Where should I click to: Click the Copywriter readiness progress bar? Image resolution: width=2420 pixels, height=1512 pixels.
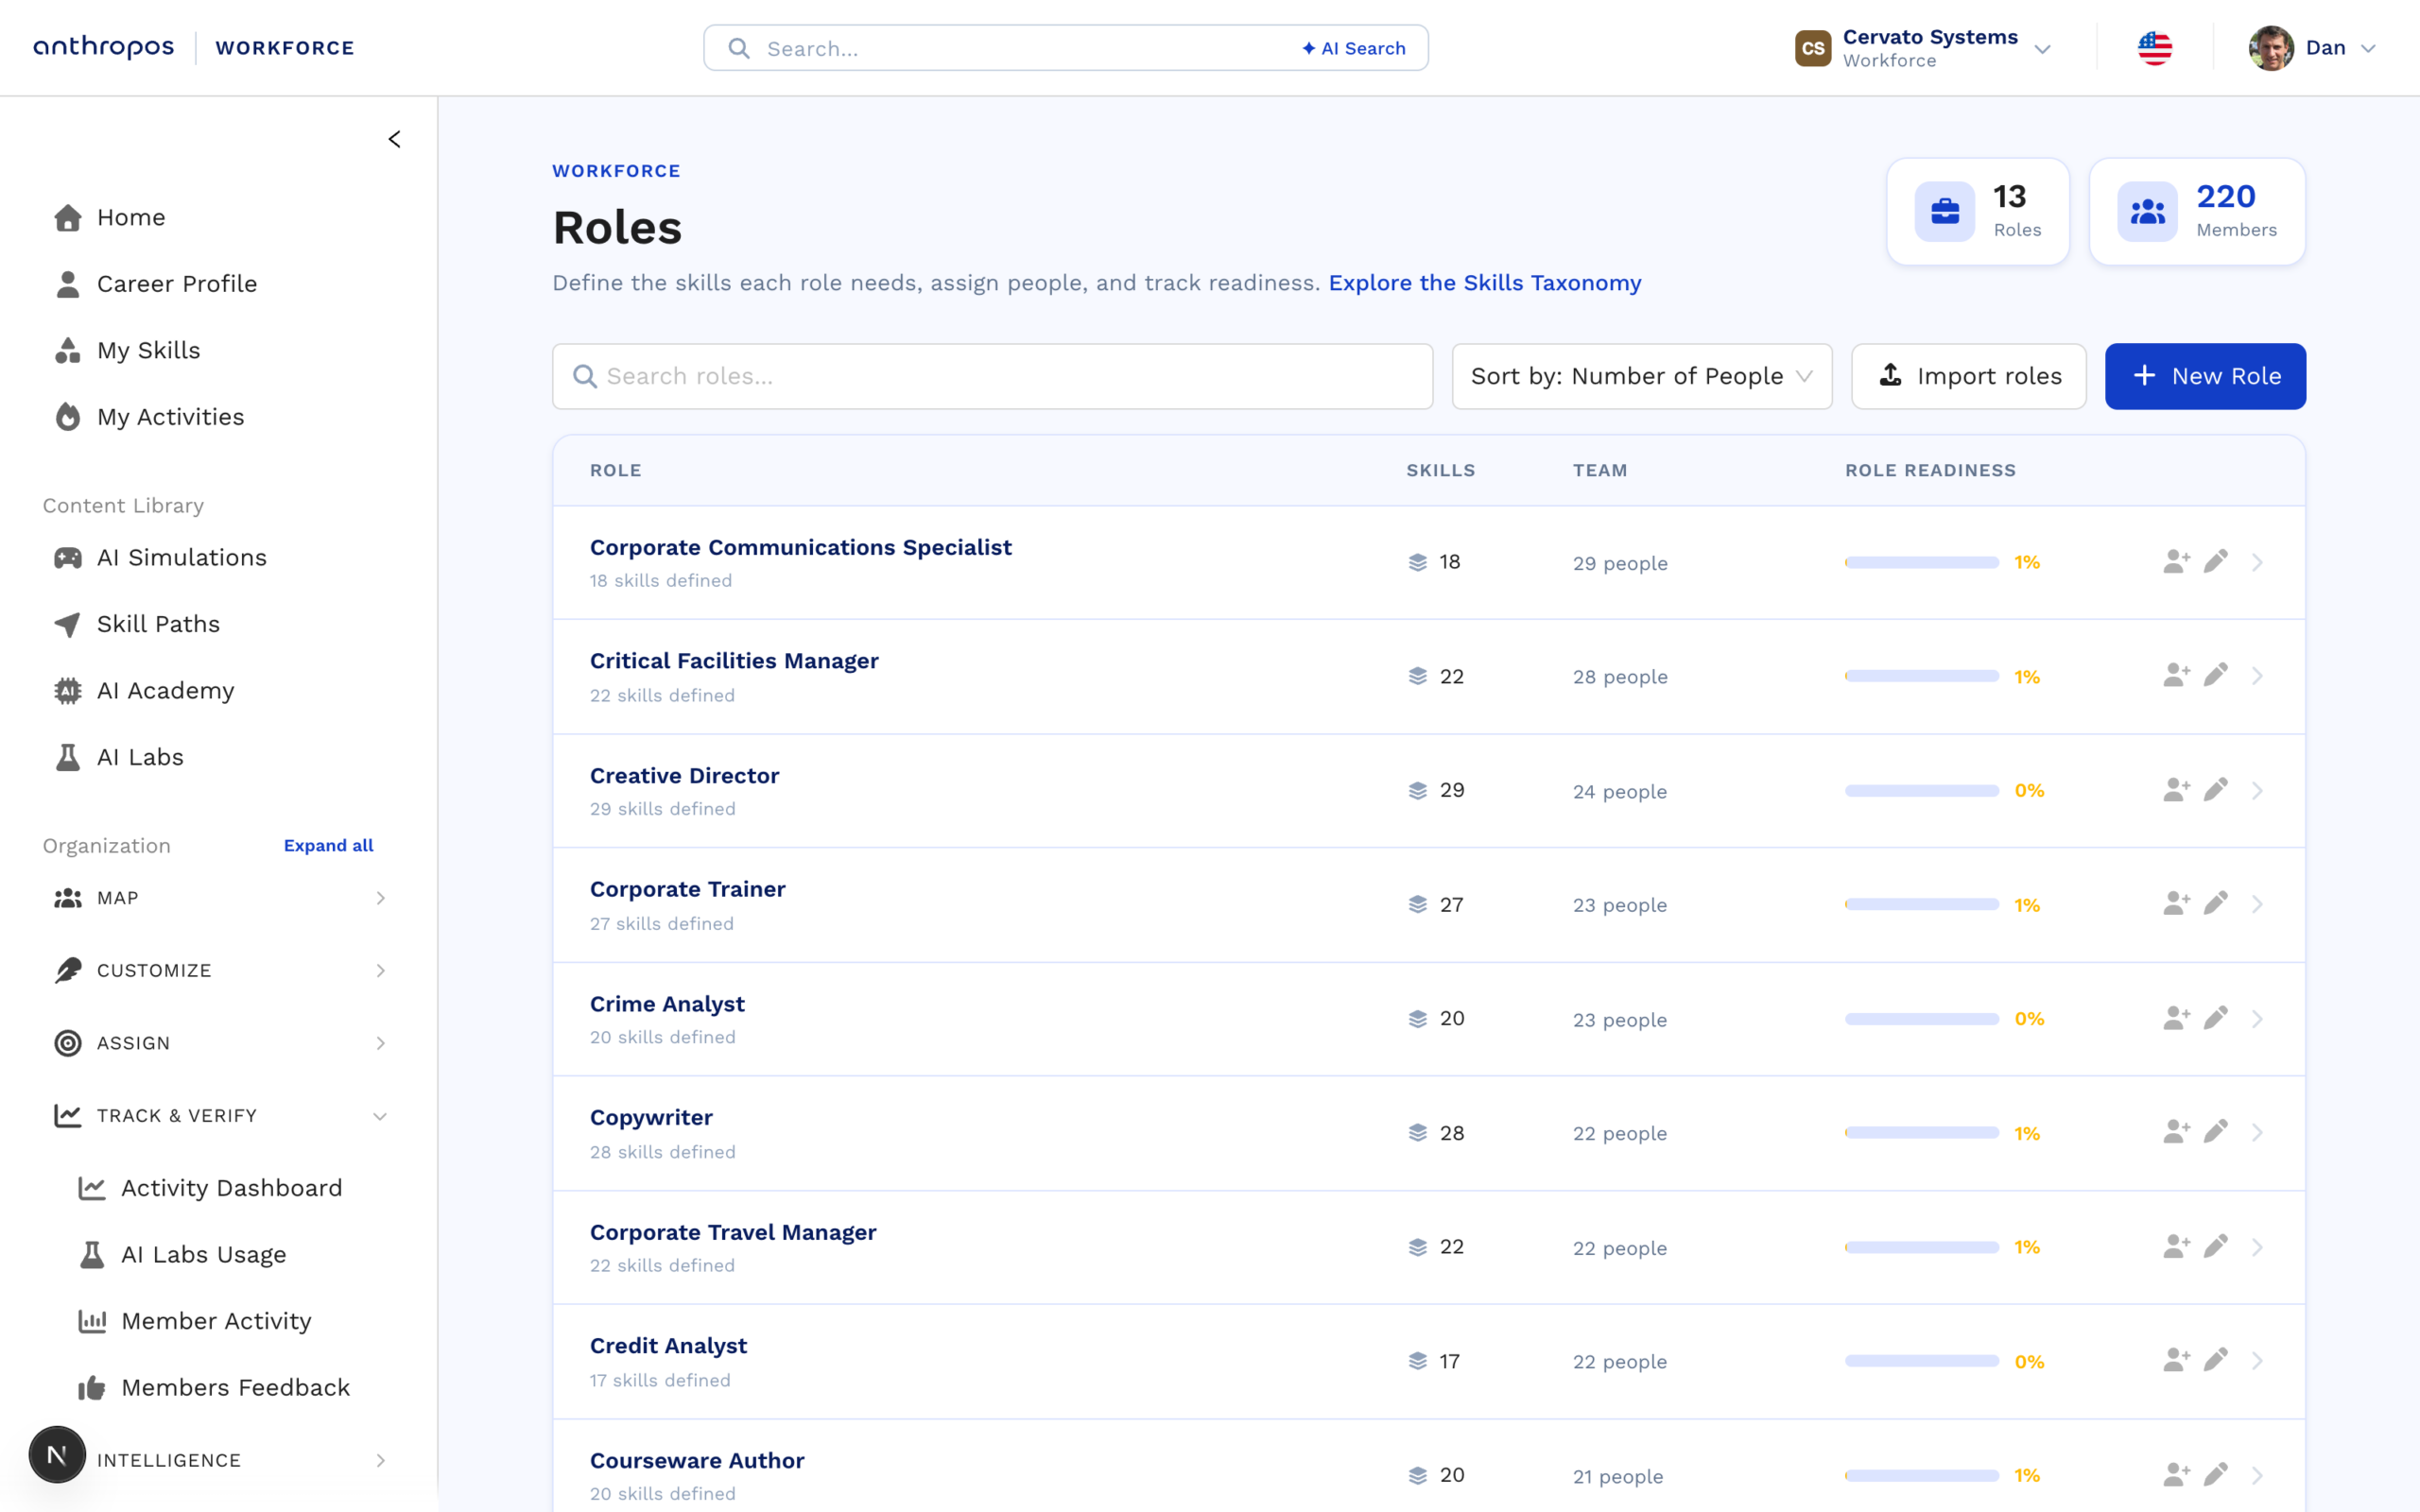click(1921, 1133)
